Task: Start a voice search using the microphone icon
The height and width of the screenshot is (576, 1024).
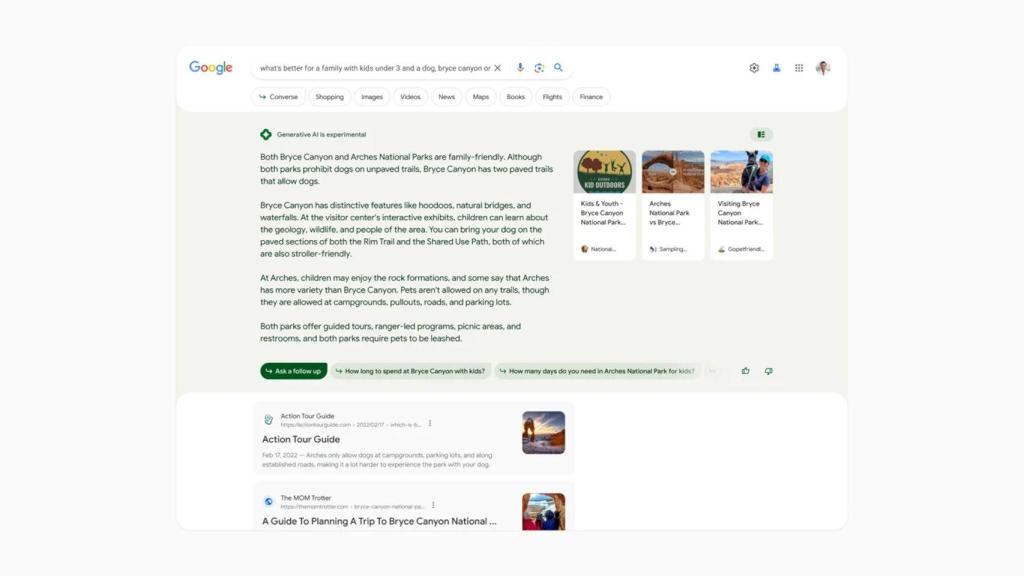Action: (x=520, y=67)
